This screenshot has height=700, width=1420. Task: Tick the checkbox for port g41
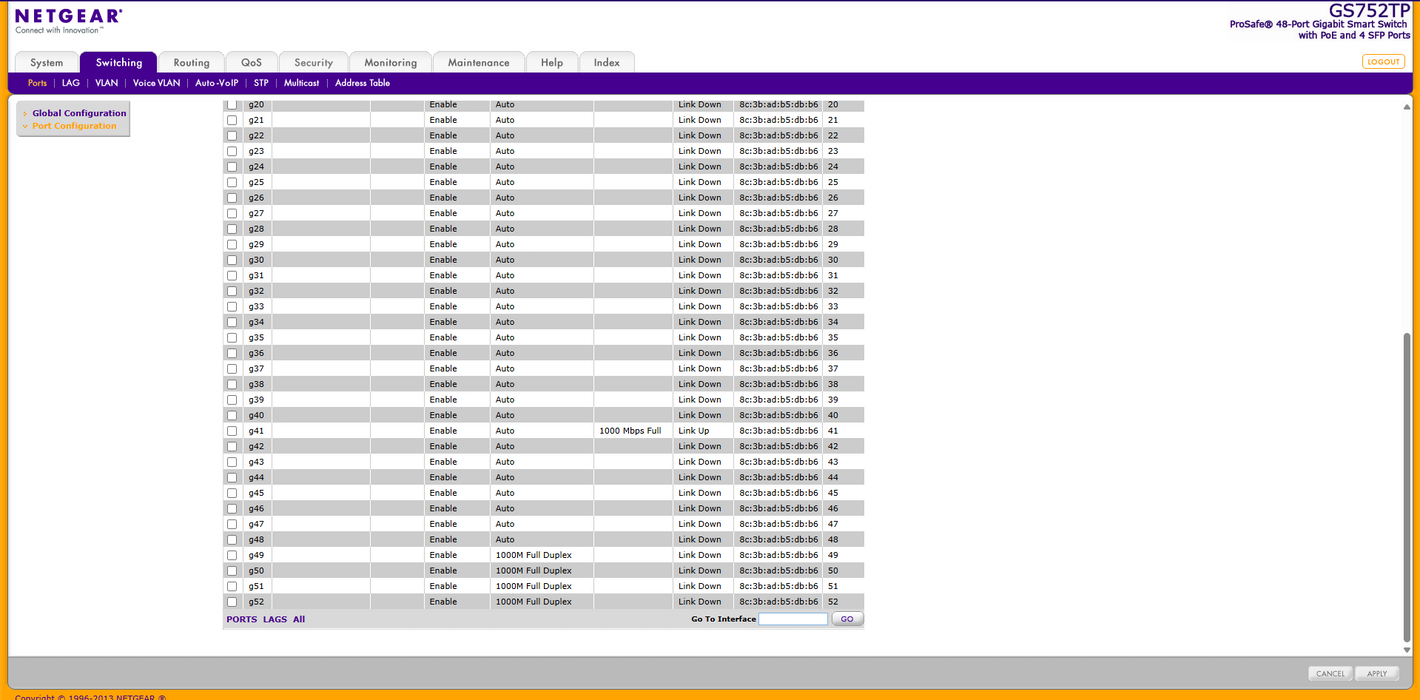[232, 431]
